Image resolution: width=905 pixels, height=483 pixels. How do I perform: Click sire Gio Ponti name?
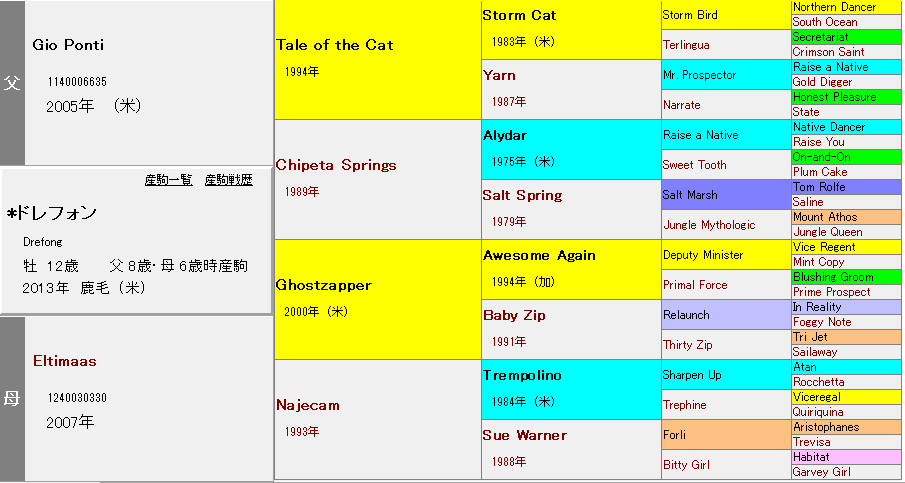tap(68, 45)
